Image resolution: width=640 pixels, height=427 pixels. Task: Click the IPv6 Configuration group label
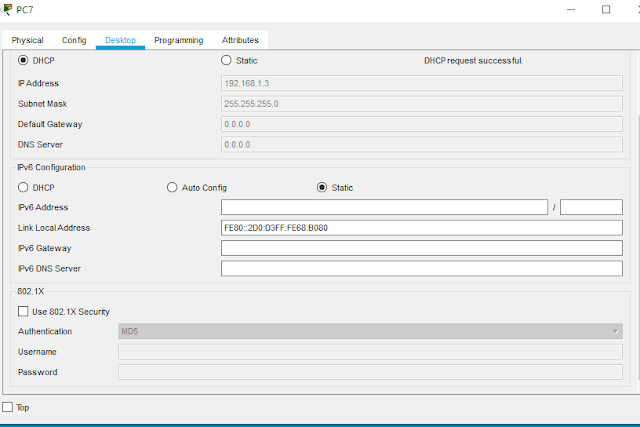pyautogui.click(x=51, y=167)
